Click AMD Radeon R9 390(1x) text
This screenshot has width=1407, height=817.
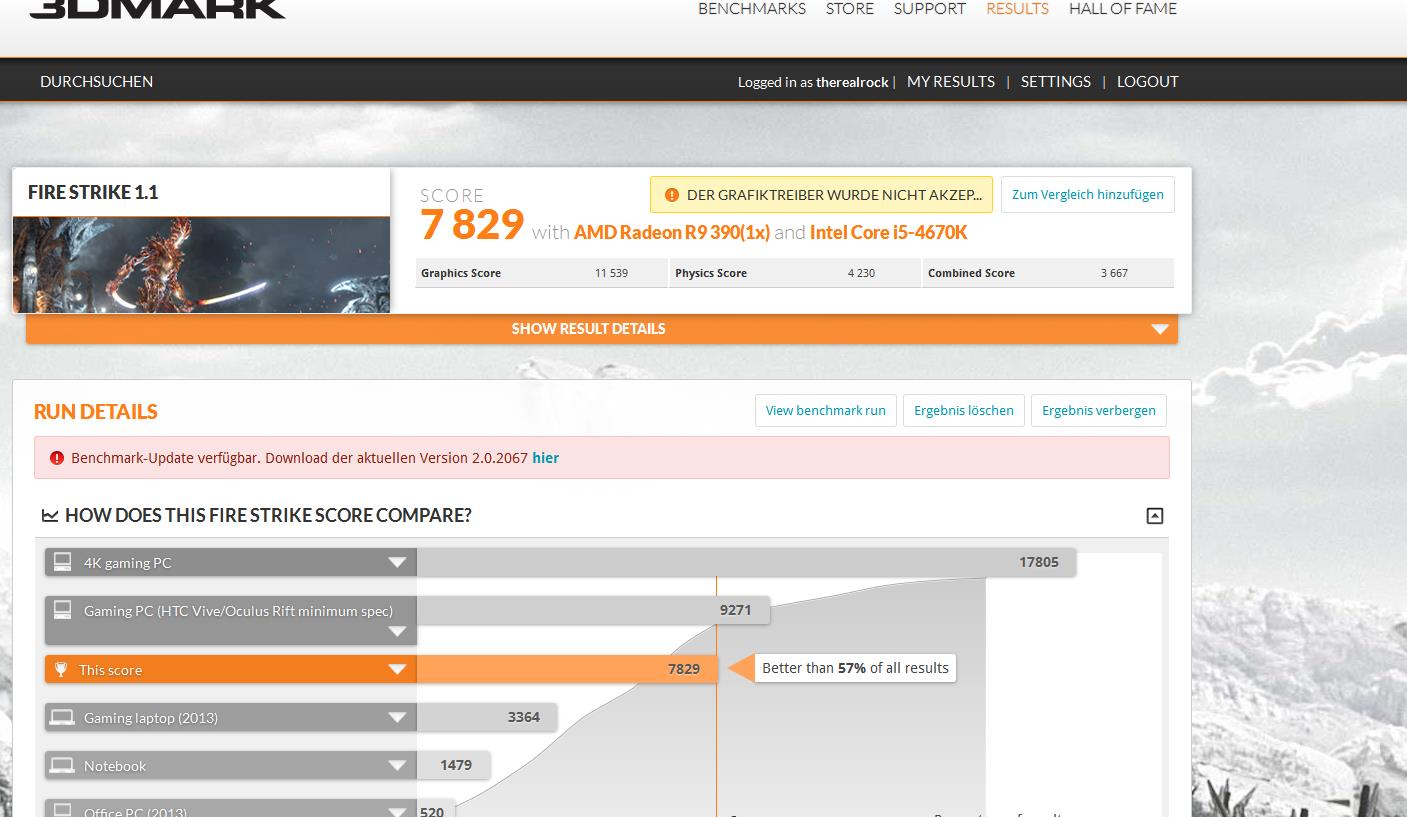tap(672, 233)
